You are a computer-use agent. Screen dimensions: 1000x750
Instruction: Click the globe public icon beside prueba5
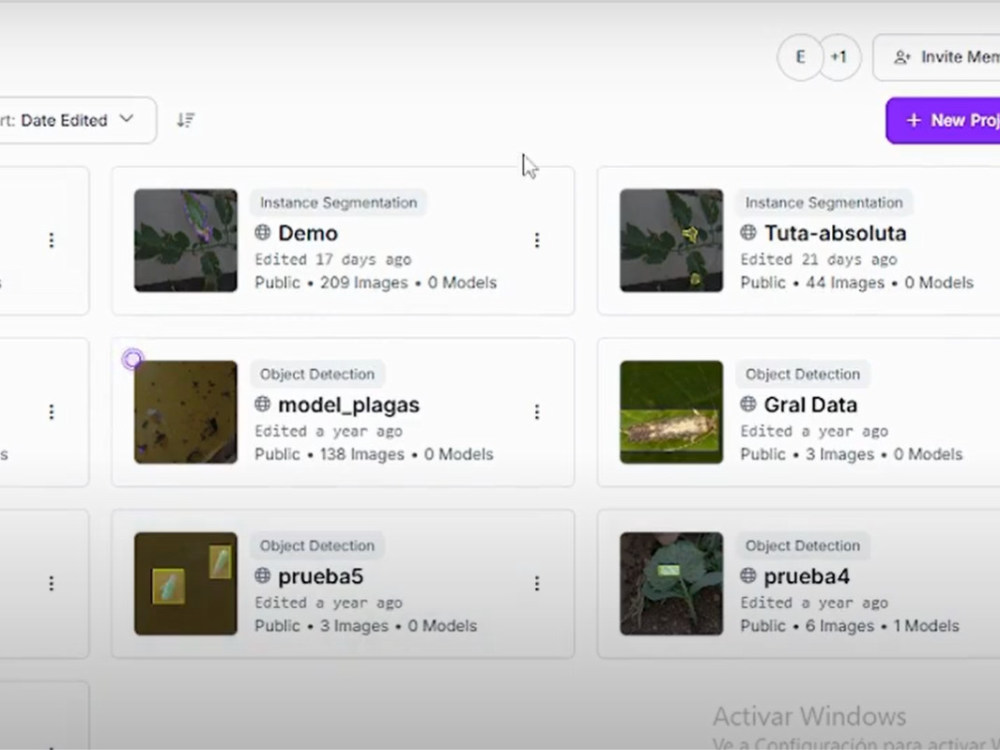point(263,575)
